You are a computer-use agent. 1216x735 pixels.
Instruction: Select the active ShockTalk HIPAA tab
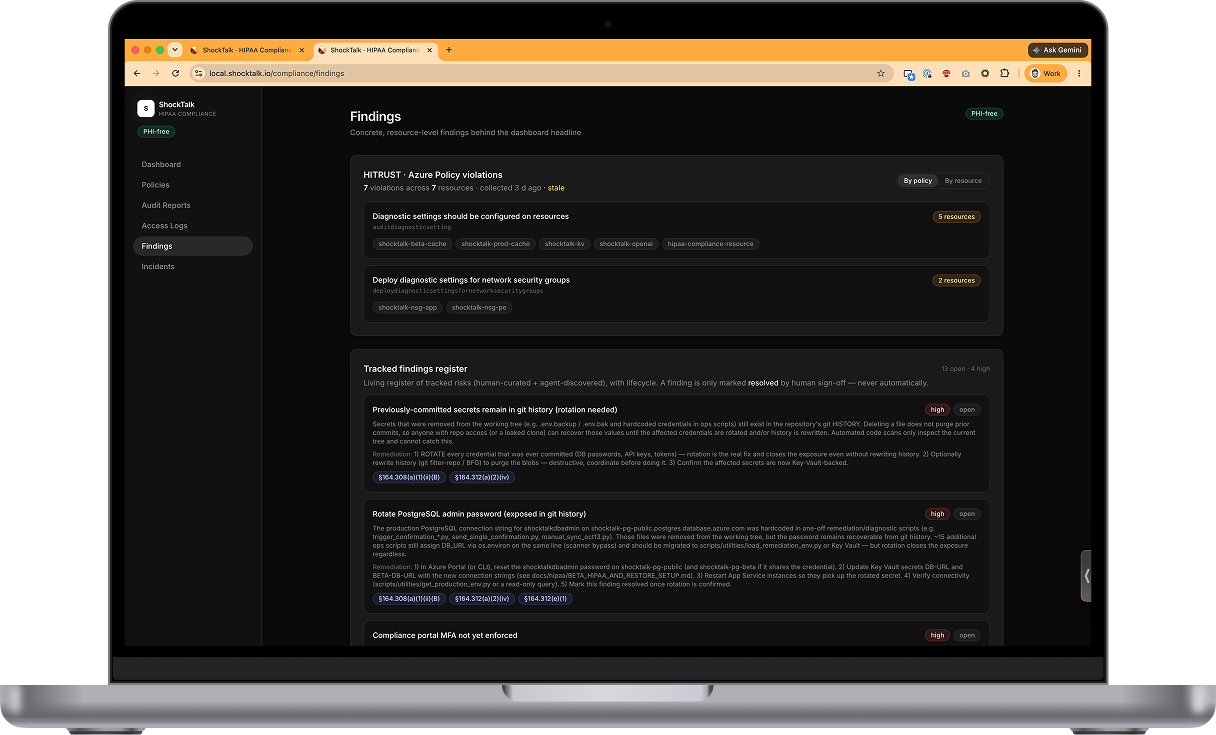click(374, 50)
